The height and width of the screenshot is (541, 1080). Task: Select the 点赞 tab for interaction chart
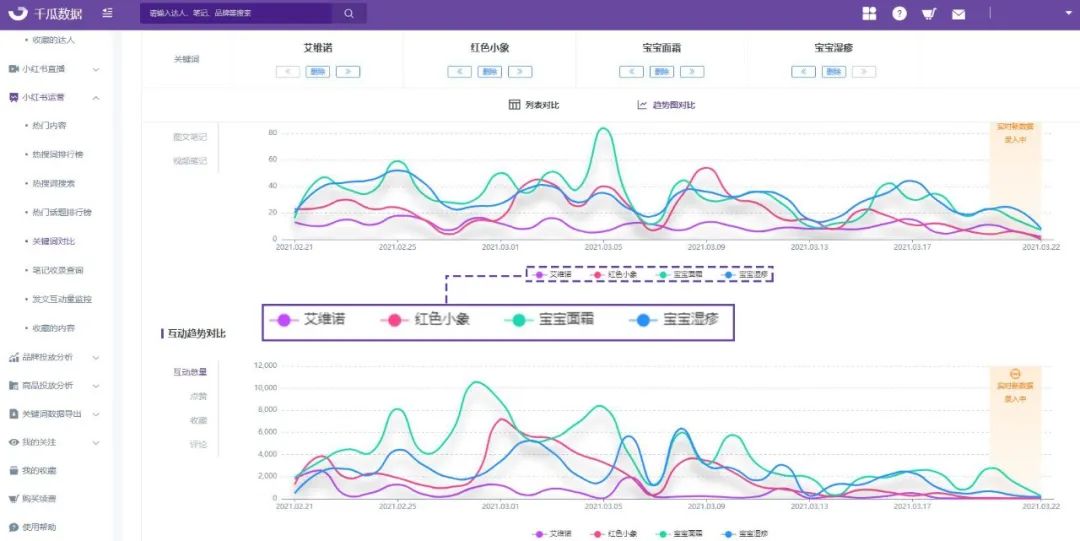click(x=198, y=396)
